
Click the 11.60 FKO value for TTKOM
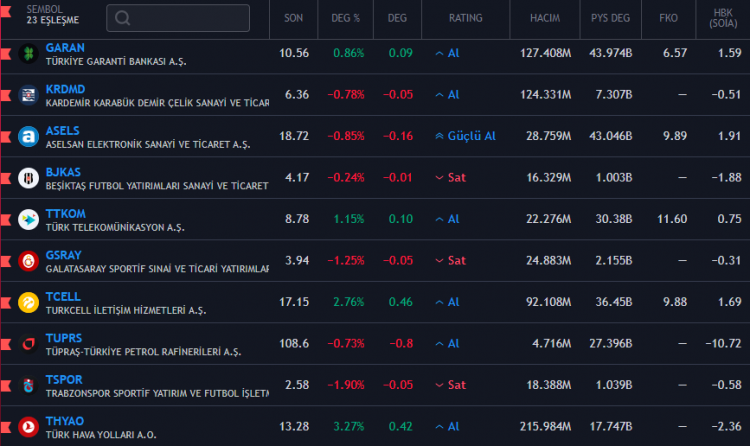coord(672,220)
